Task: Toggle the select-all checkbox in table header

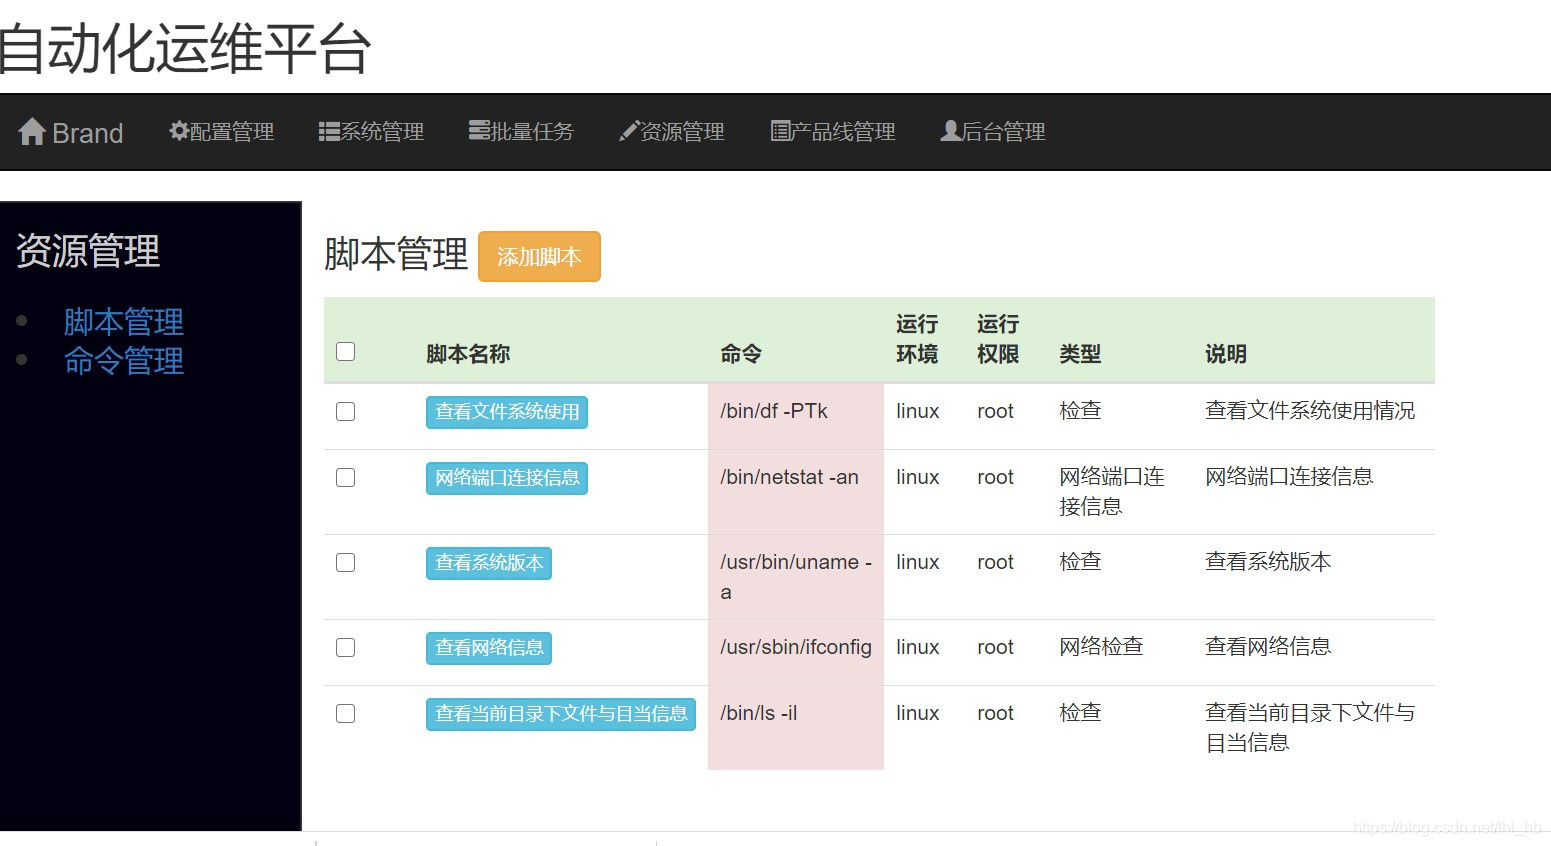Action: click(346, 351)
